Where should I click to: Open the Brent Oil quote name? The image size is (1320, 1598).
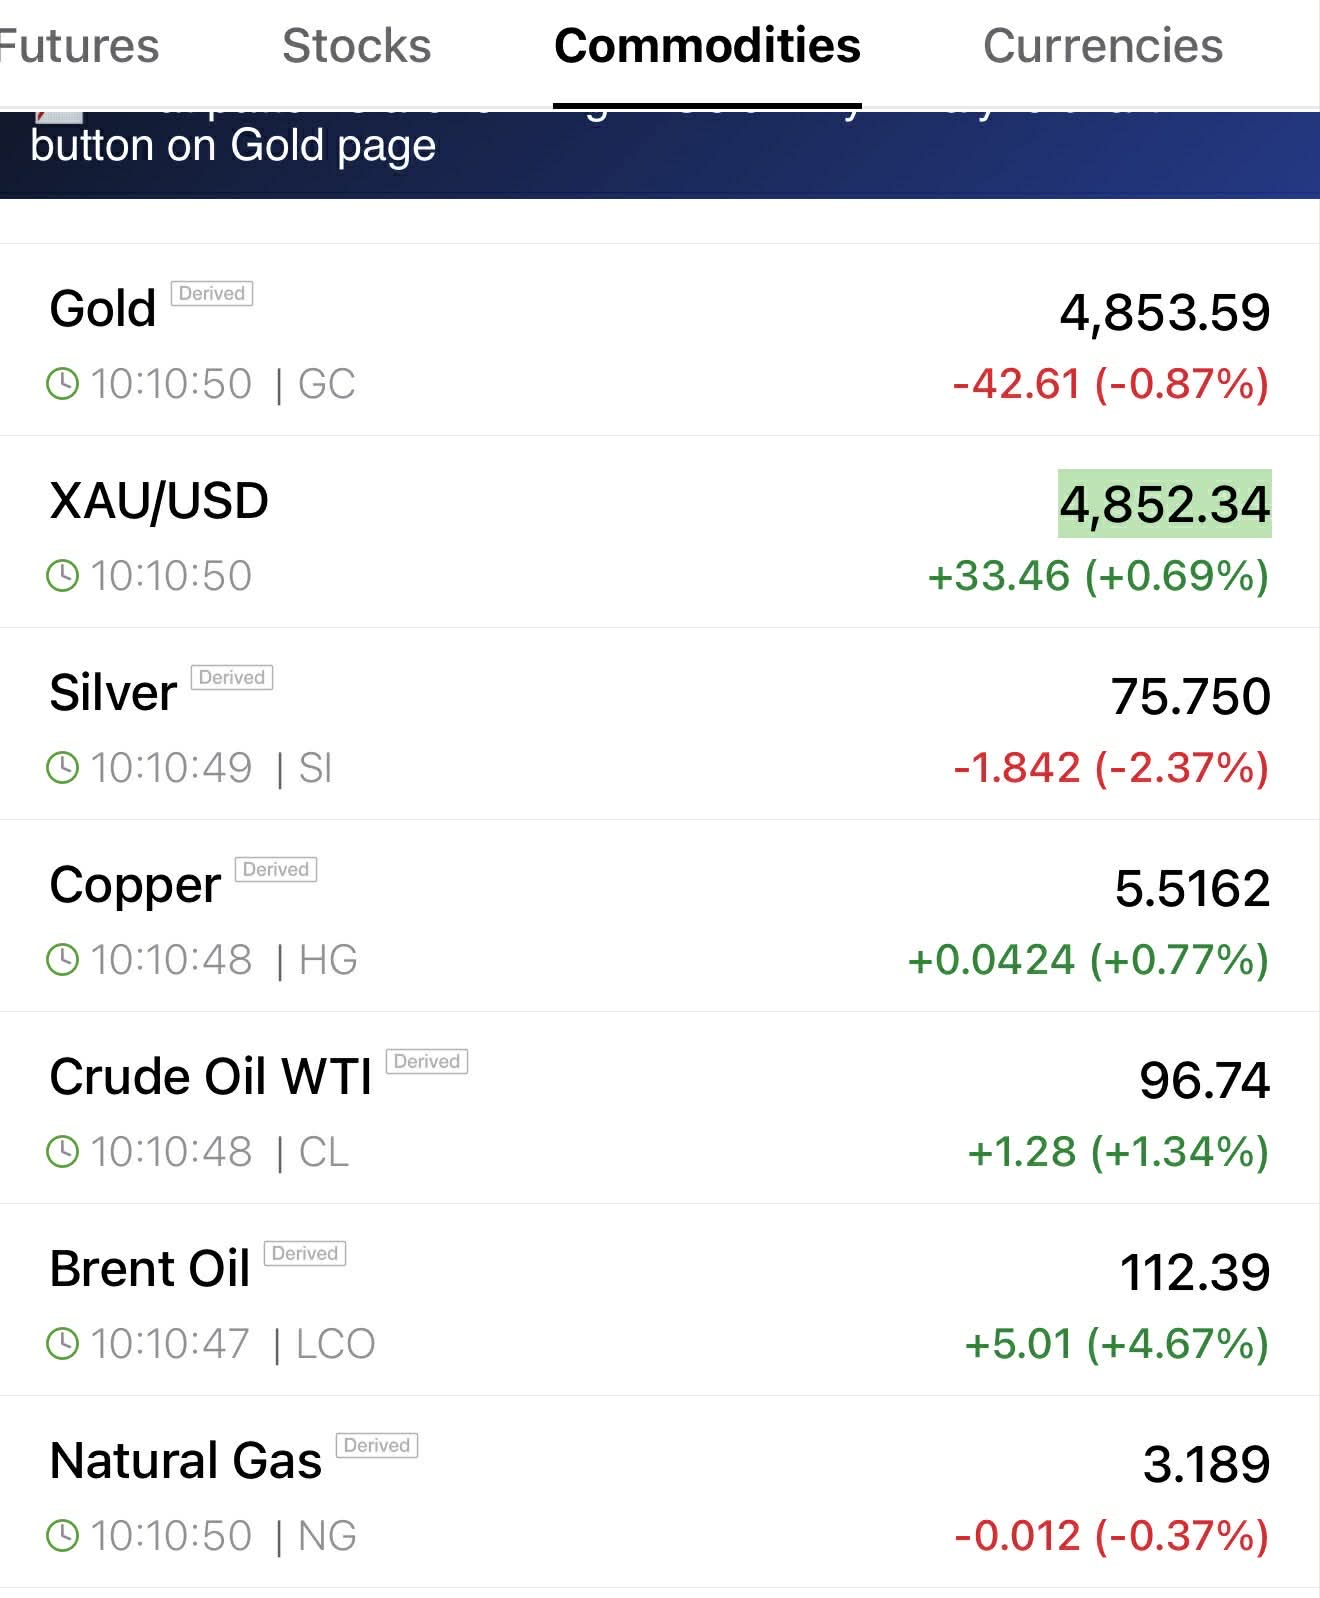point(150,1268)
